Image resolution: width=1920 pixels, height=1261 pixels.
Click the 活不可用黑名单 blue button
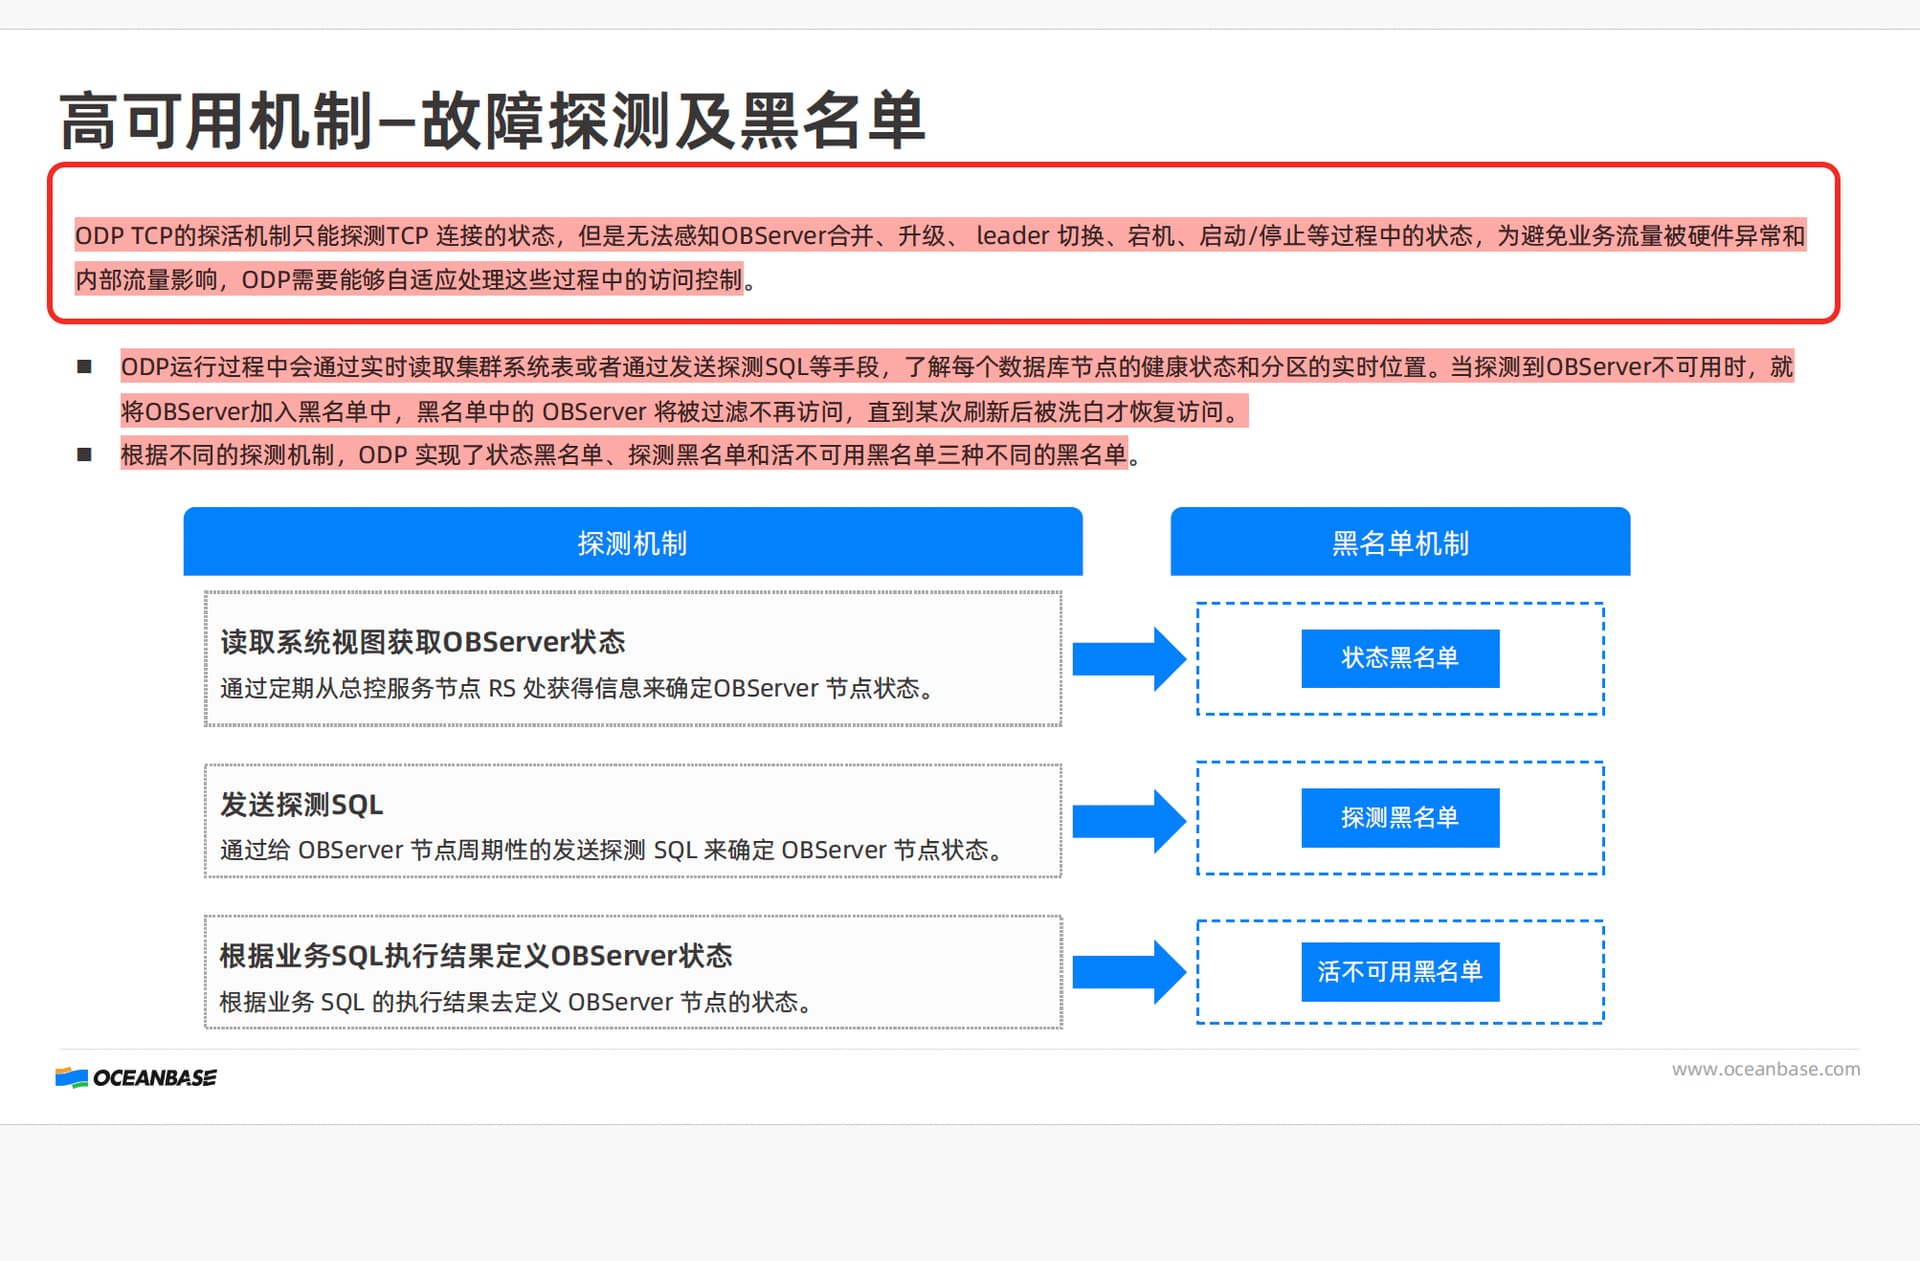1399,972
